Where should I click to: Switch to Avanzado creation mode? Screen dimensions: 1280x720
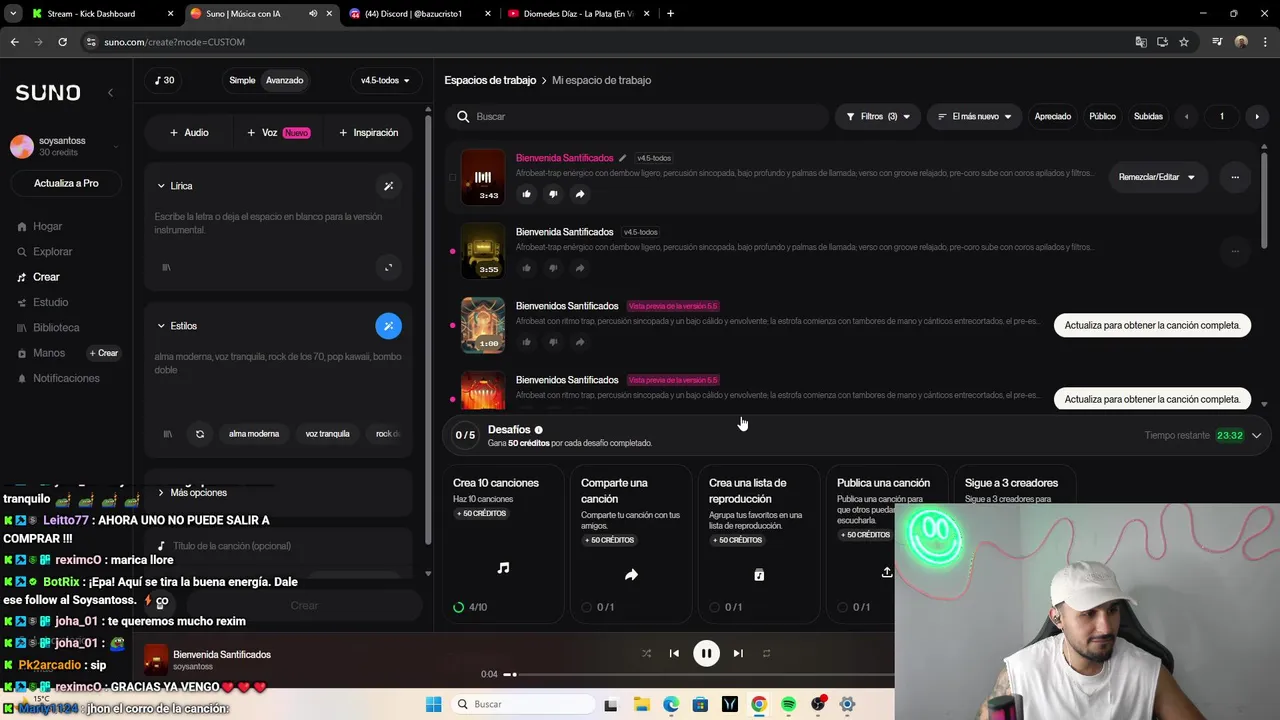coord(284,80)
